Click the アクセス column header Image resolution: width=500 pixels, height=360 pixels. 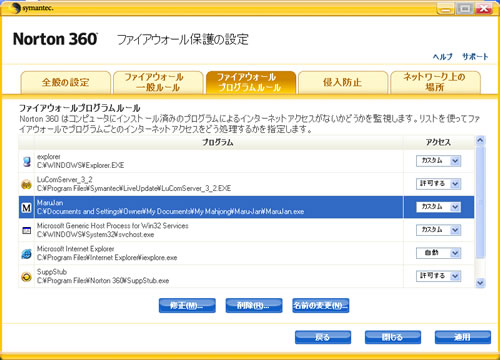pos(438,142)
